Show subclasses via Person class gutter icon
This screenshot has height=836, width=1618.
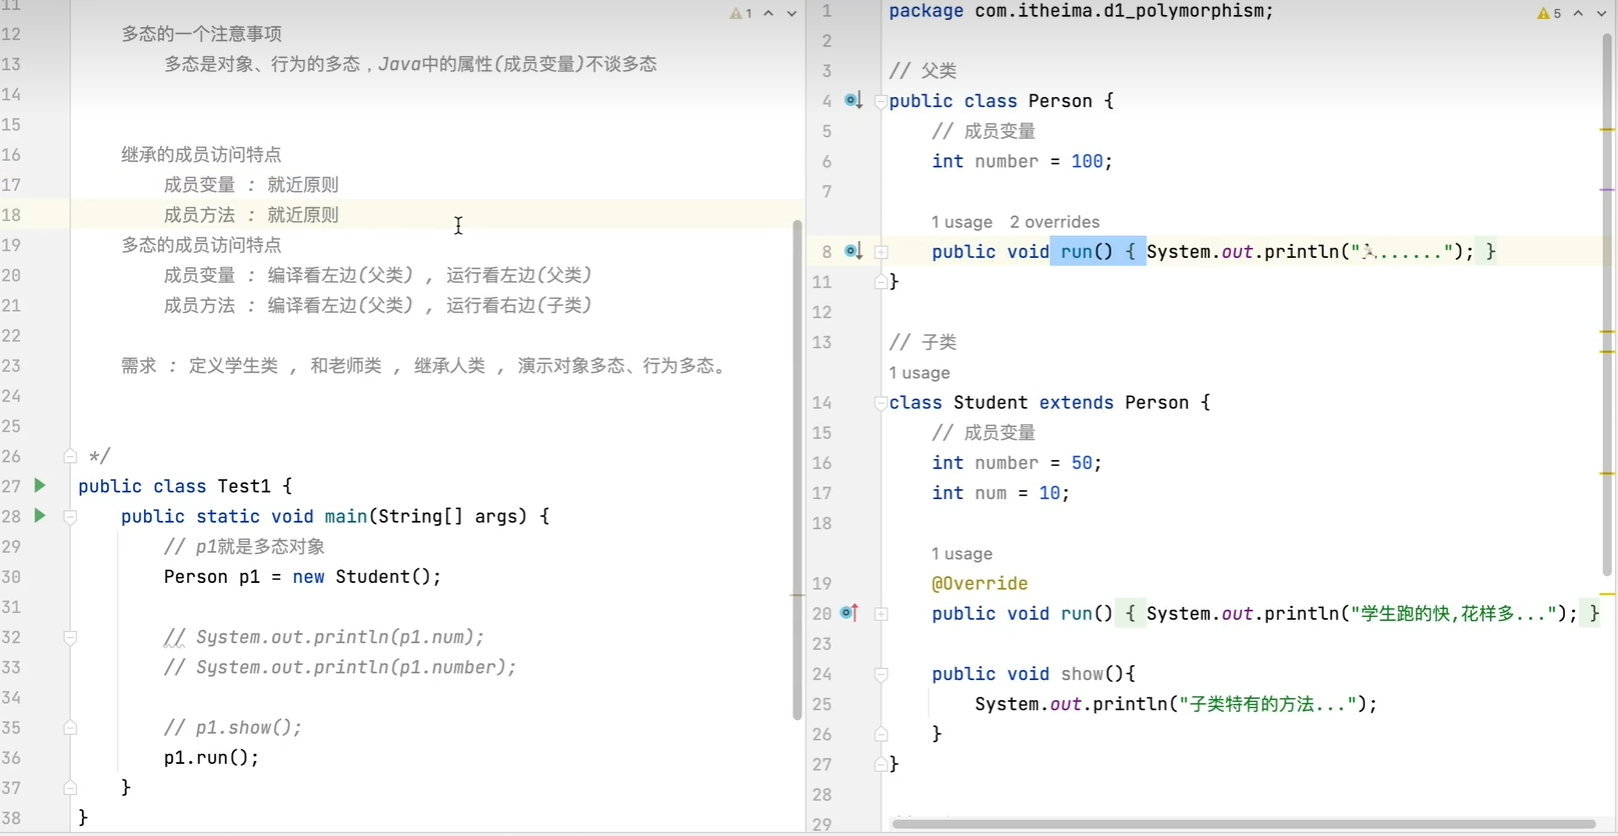click(x=853, y=101)
